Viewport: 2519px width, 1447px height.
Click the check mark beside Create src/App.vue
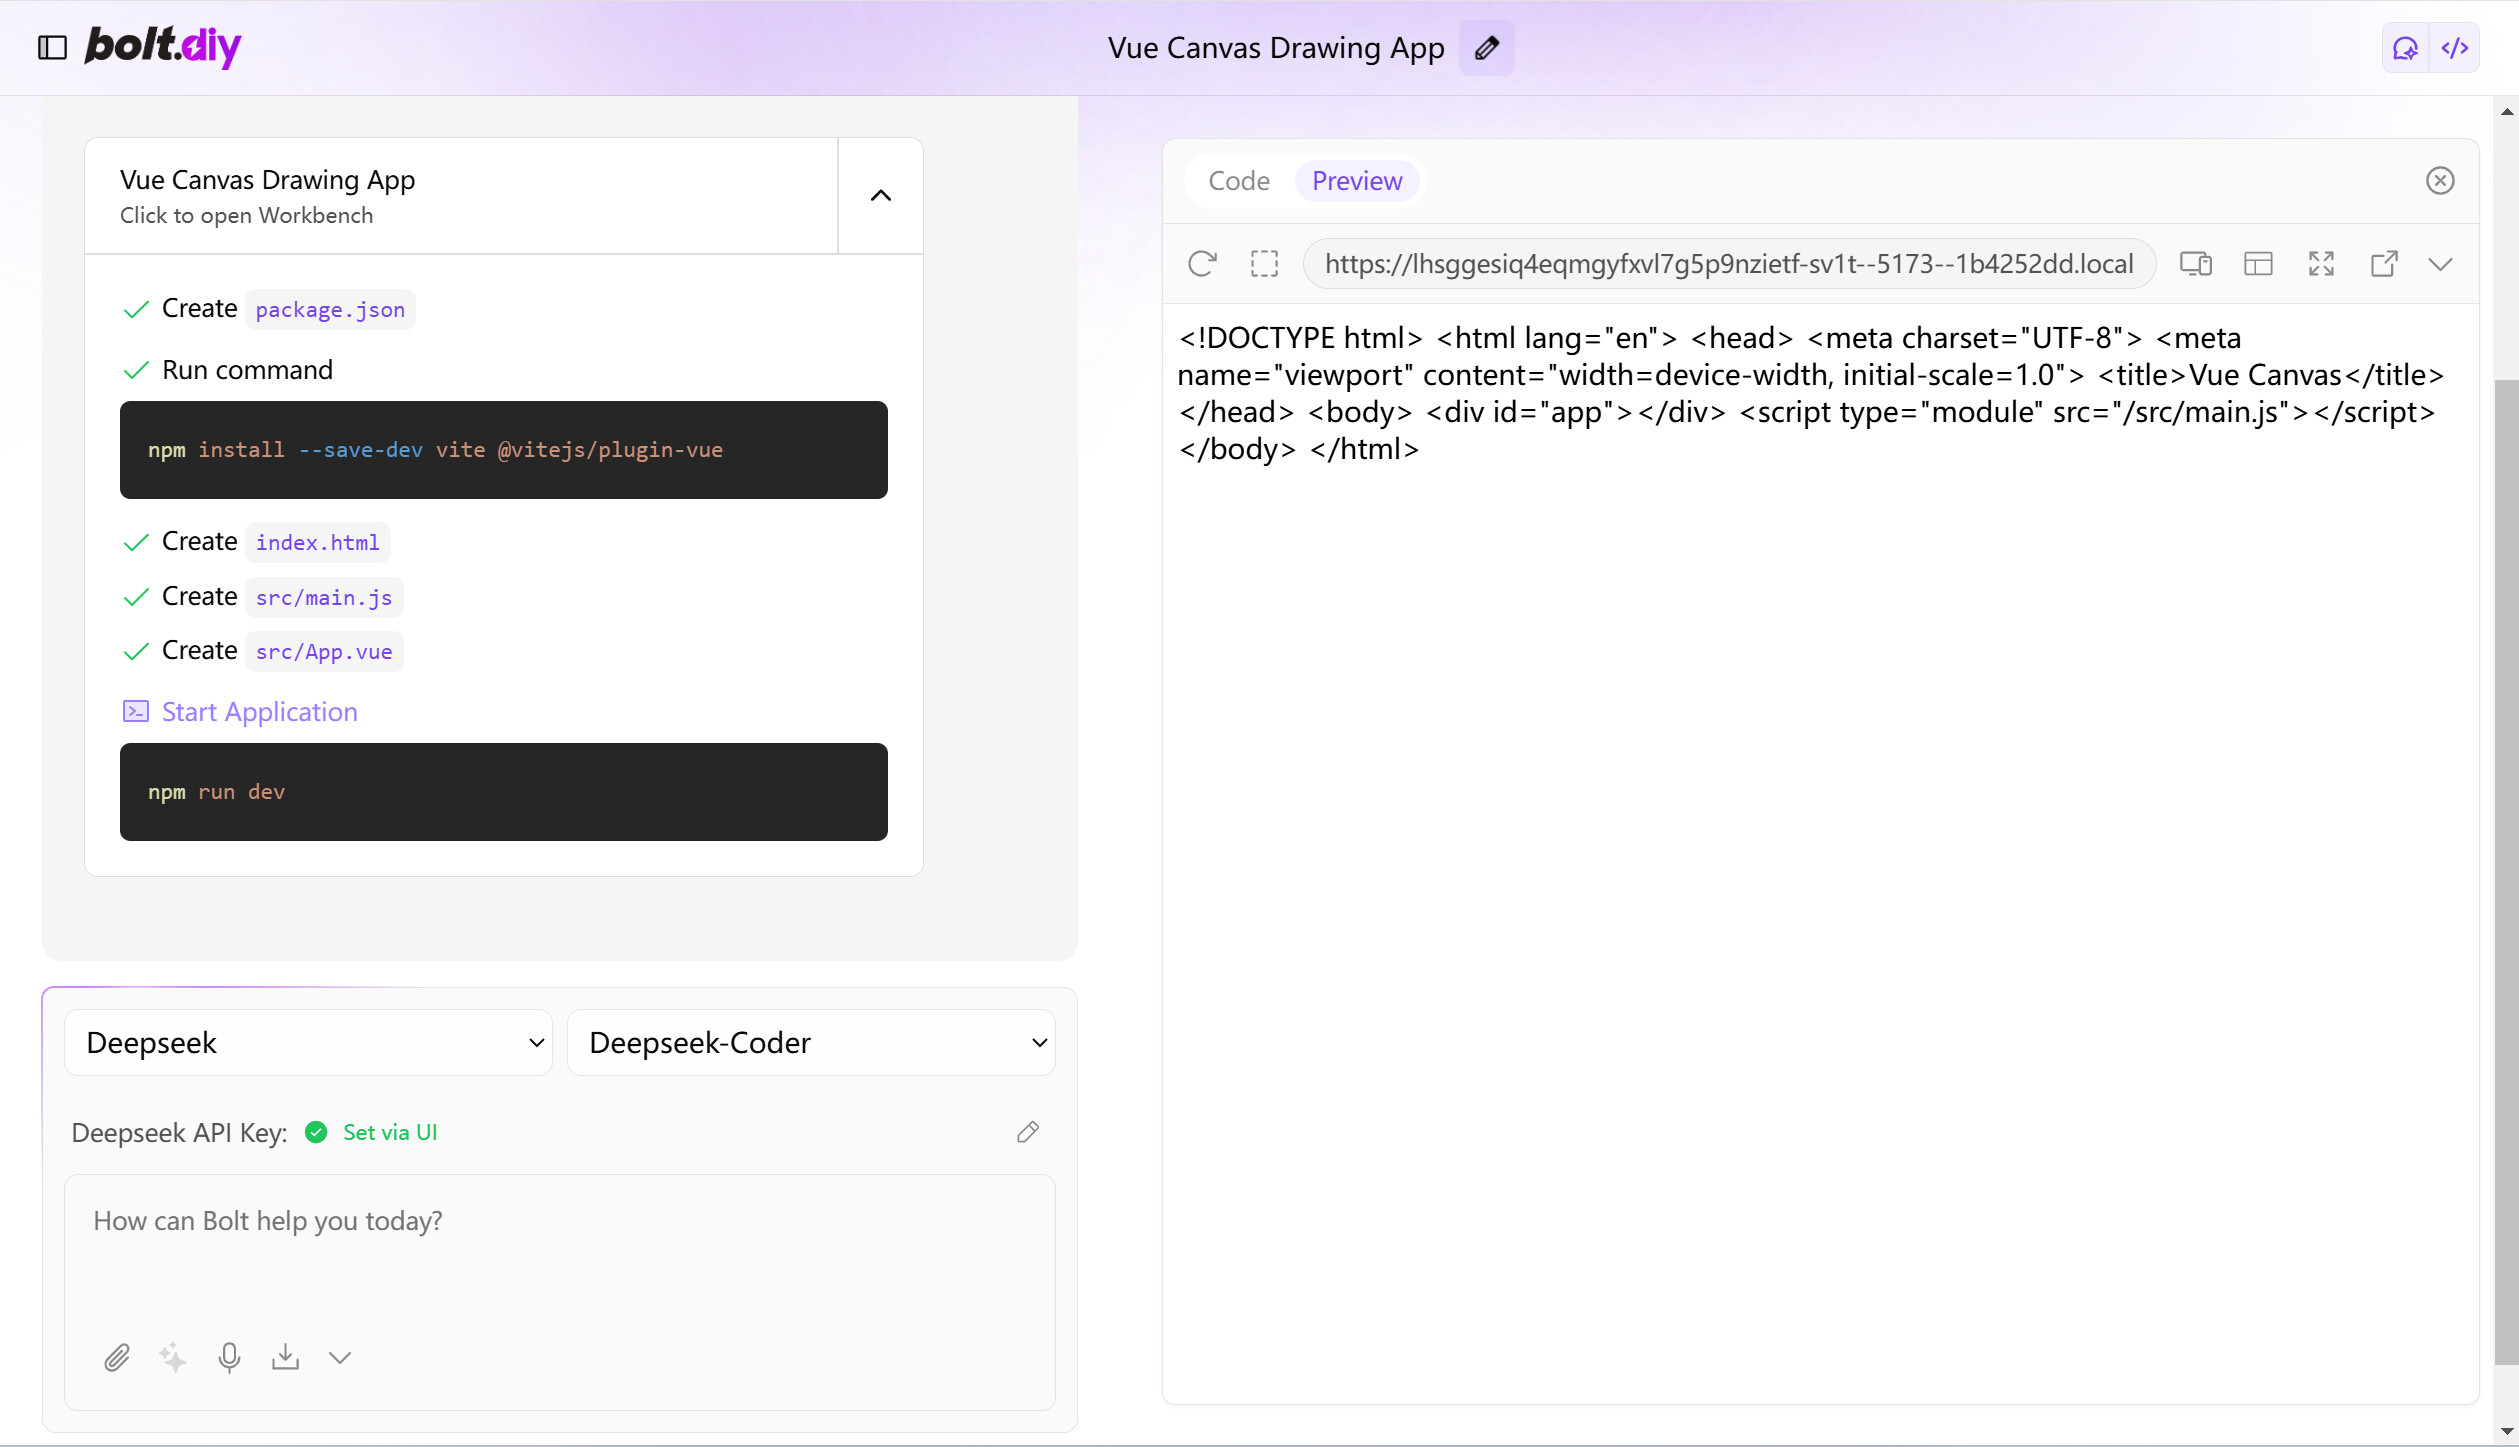pyautogui.click(x=136, y=652)
